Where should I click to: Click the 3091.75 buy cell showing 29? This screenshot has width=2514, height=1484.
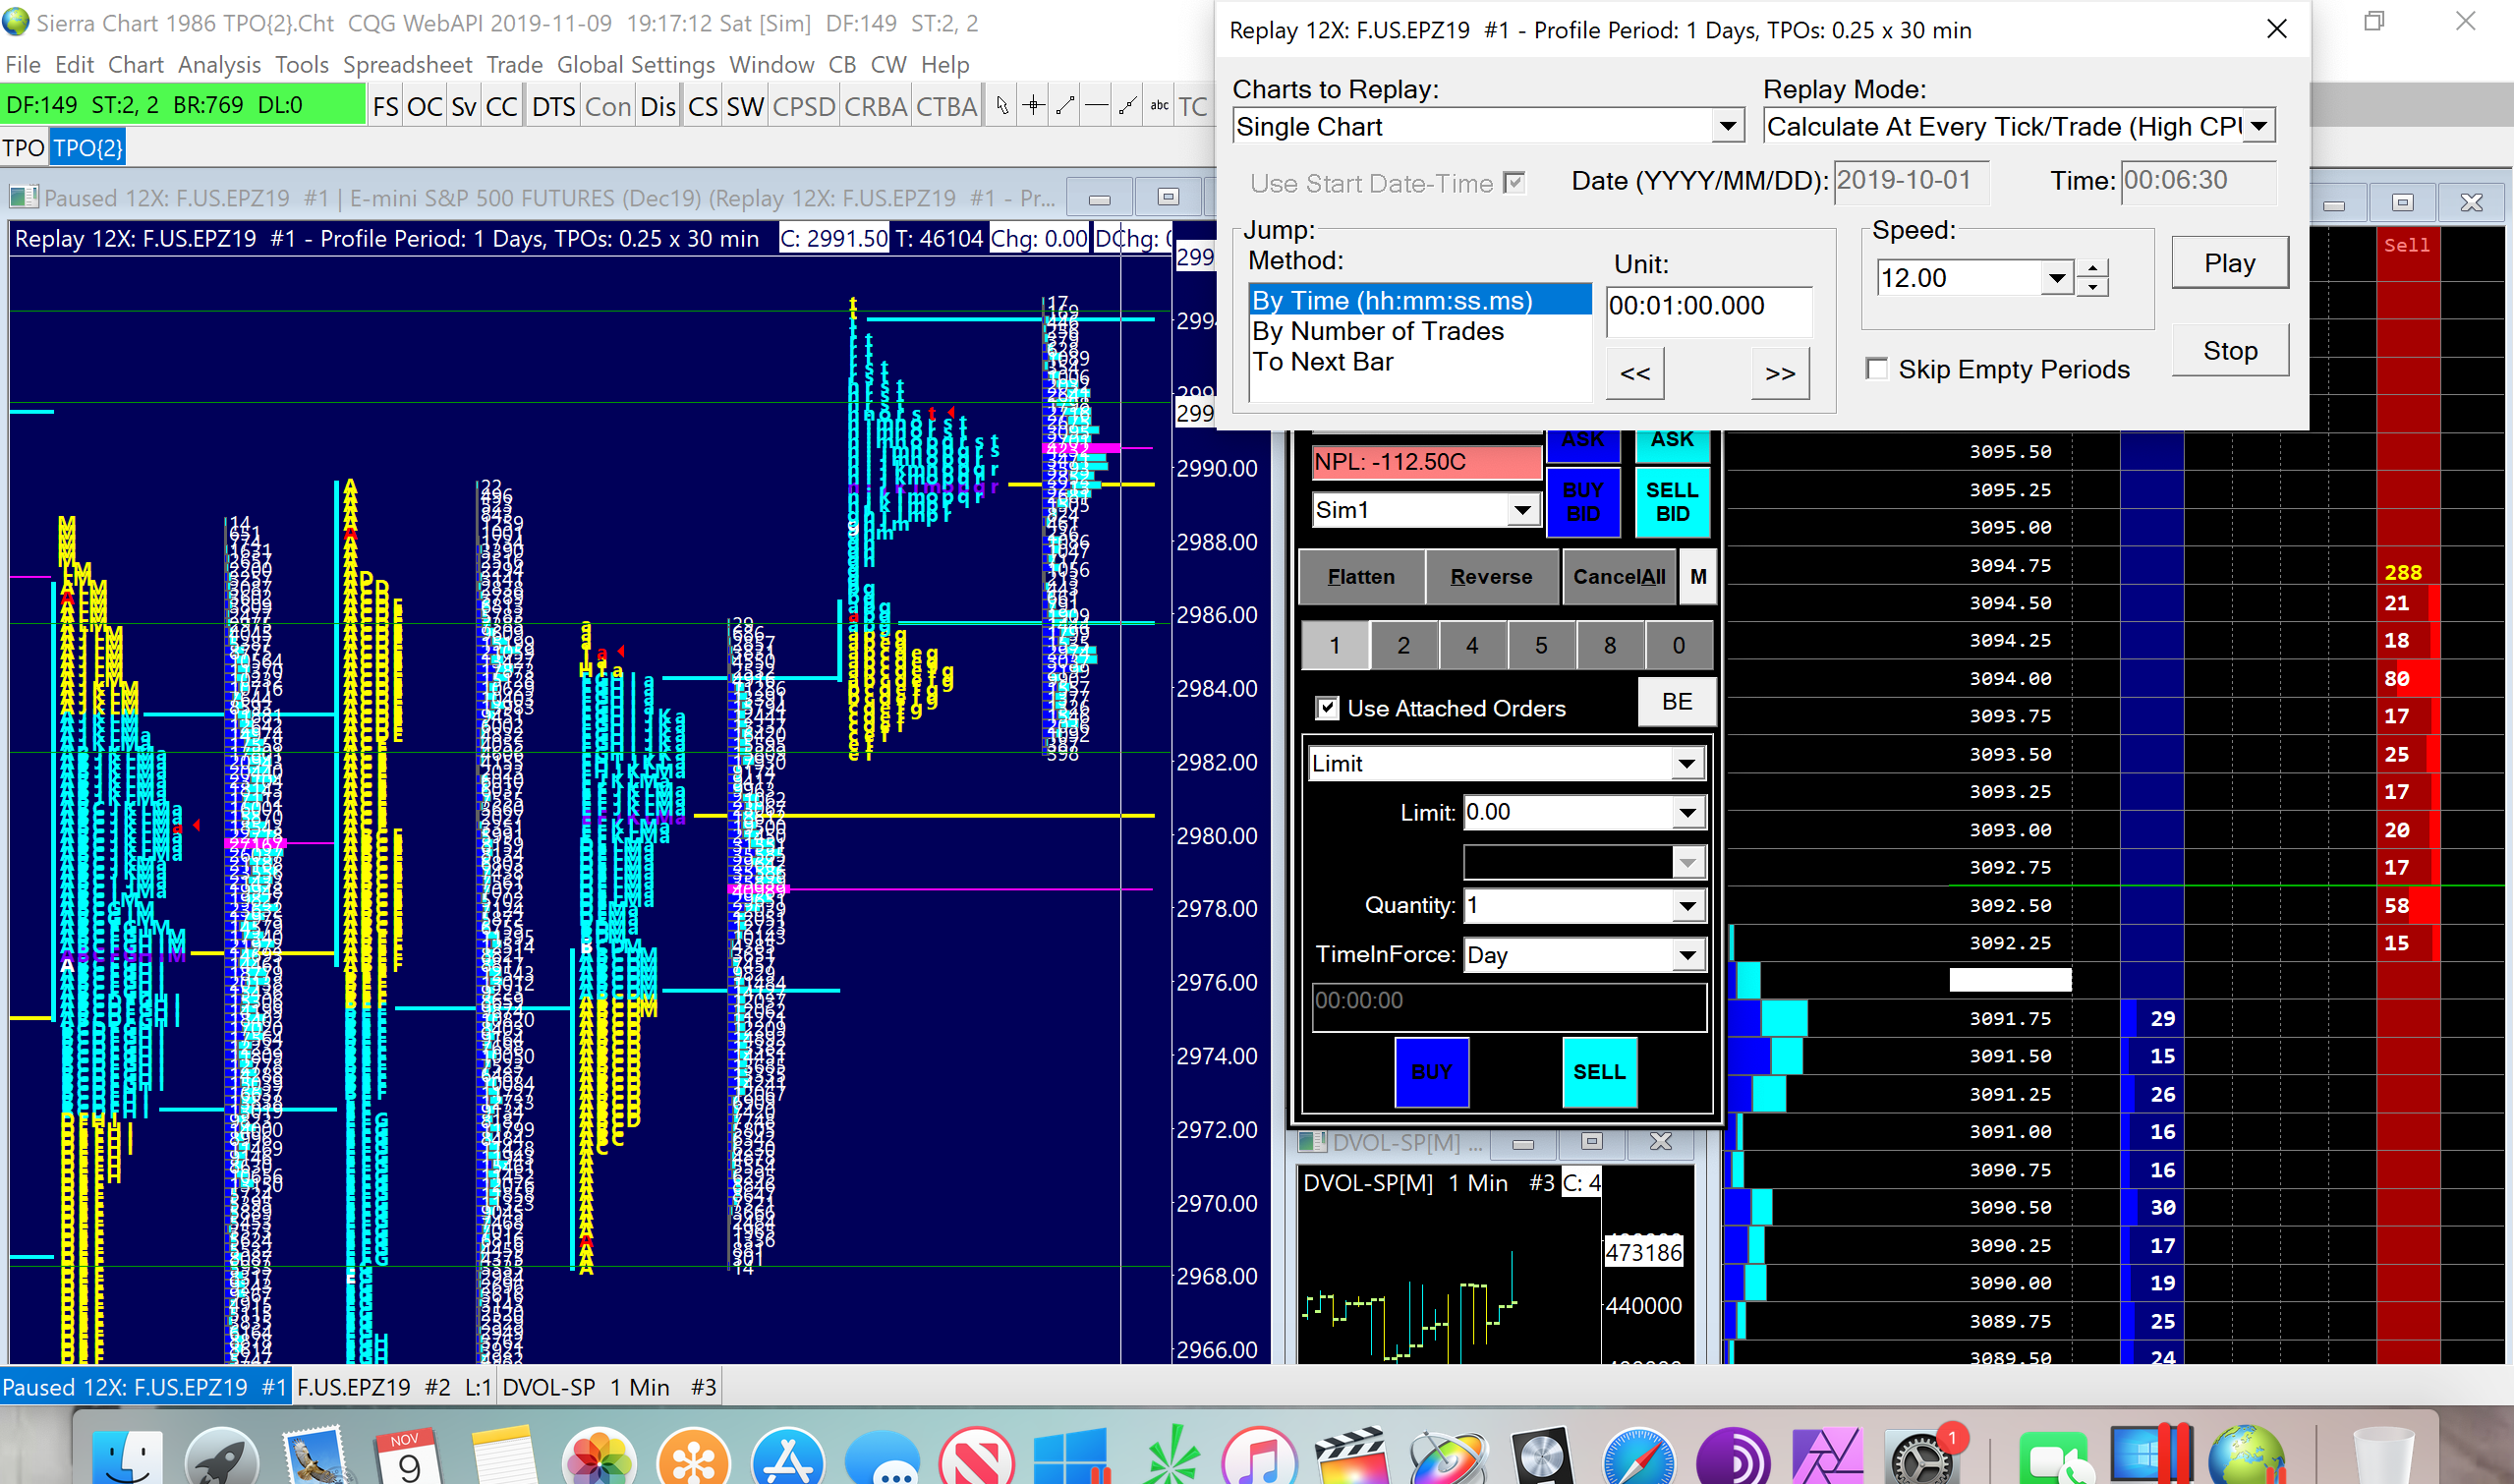coord(2153,1018)
